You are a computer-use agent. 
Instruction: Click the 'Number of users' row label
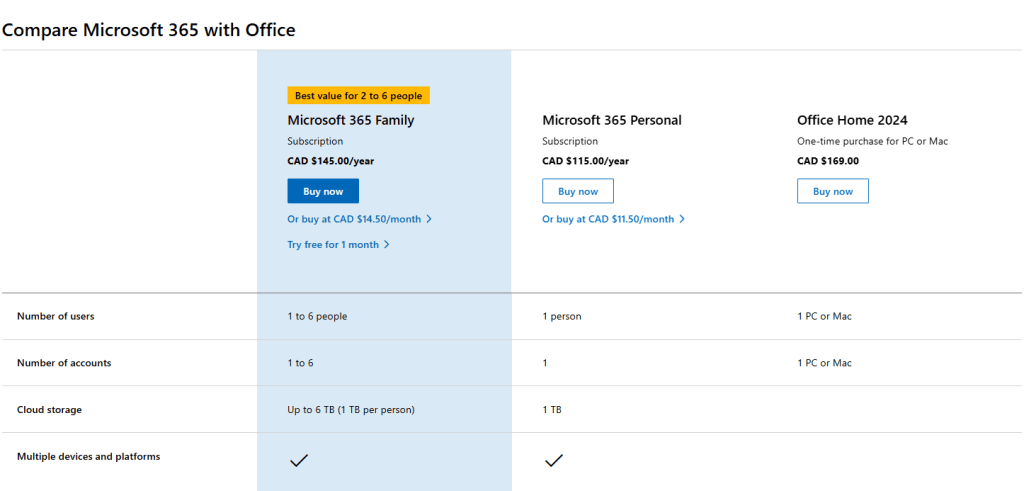[x=56, y=316]
